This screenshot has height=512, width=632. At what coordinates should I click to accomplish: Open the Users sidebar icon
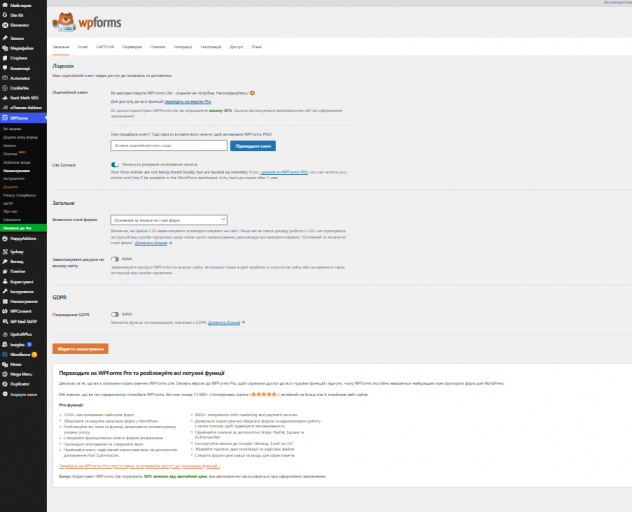pos(5,281)
